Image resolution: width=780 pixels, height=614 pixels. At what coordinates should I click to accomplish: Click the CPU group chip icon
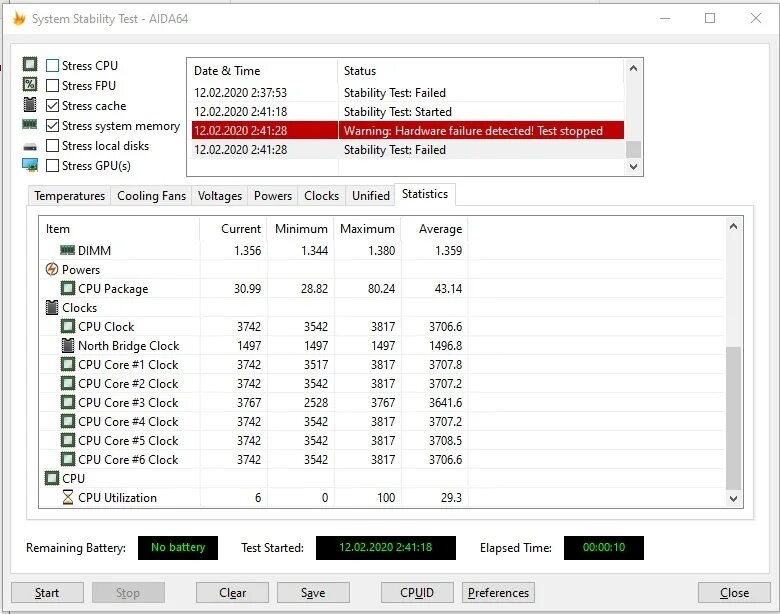click(52, 478)
